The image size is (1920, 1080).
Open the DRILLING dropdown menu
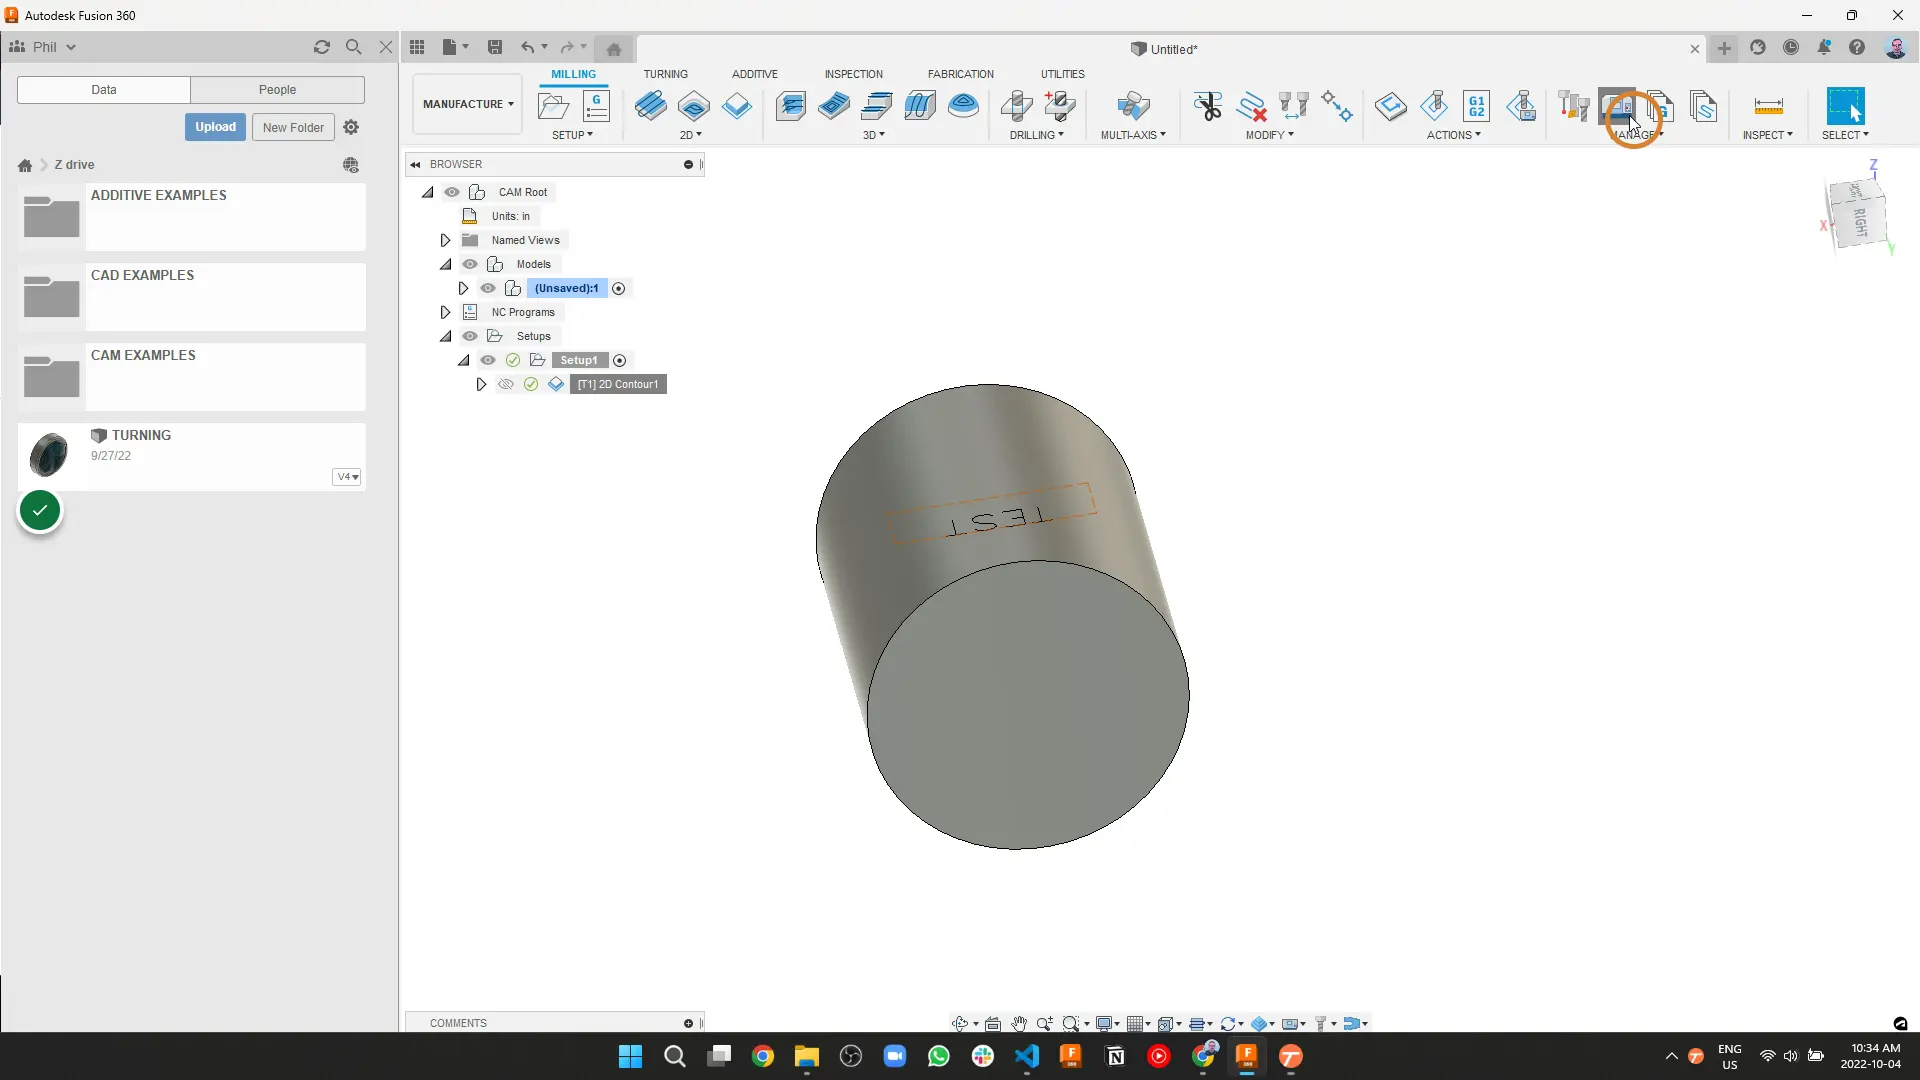pos(1036,135)
